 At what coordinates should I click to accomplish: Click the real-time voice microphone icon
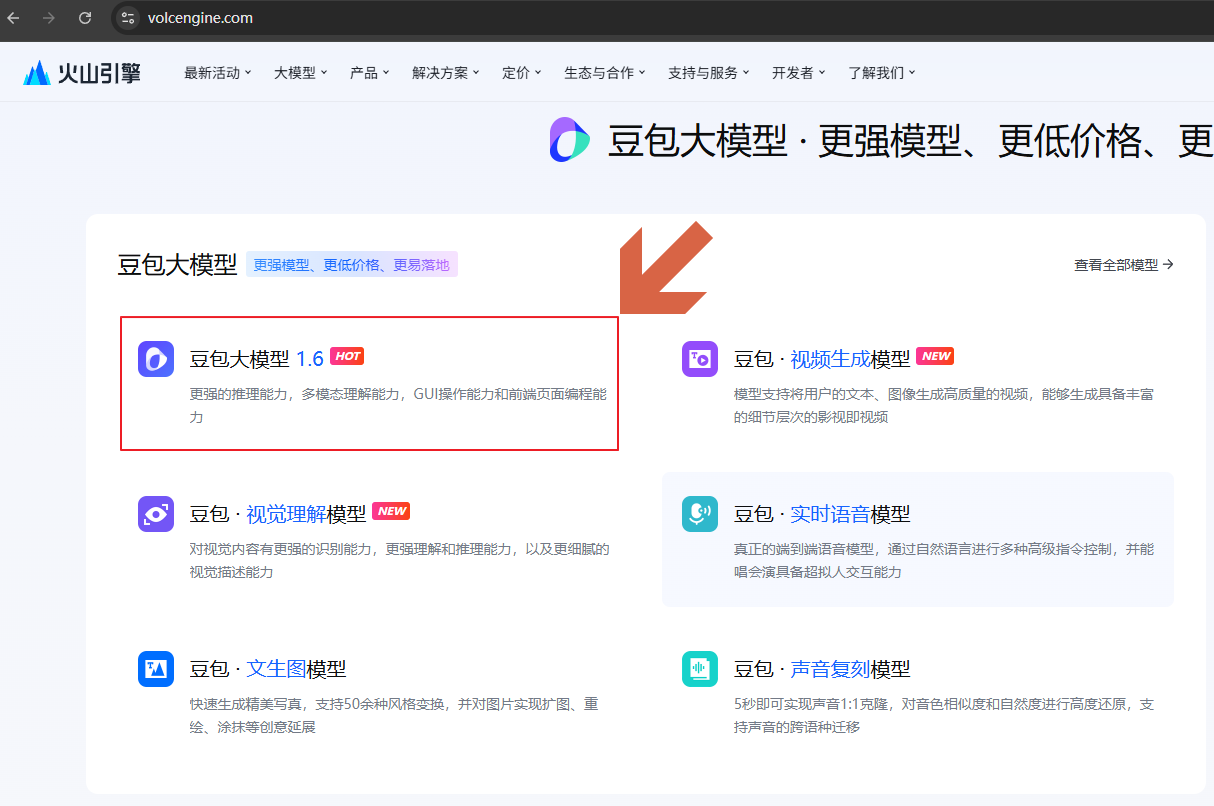pyautogui.click(x=700, y=514)
